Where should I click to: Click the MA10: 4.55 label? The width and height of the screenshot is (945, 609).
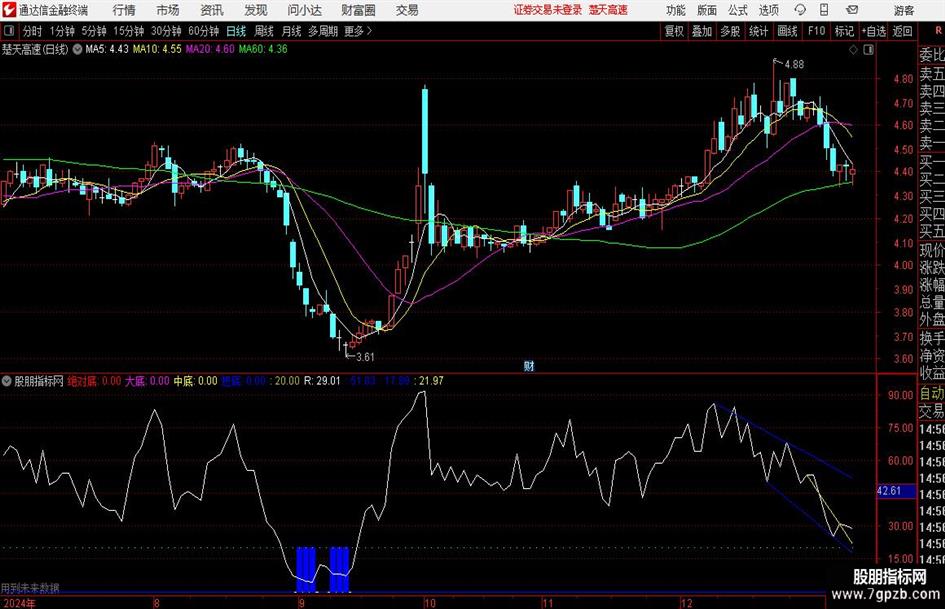[x=157, y=49]
